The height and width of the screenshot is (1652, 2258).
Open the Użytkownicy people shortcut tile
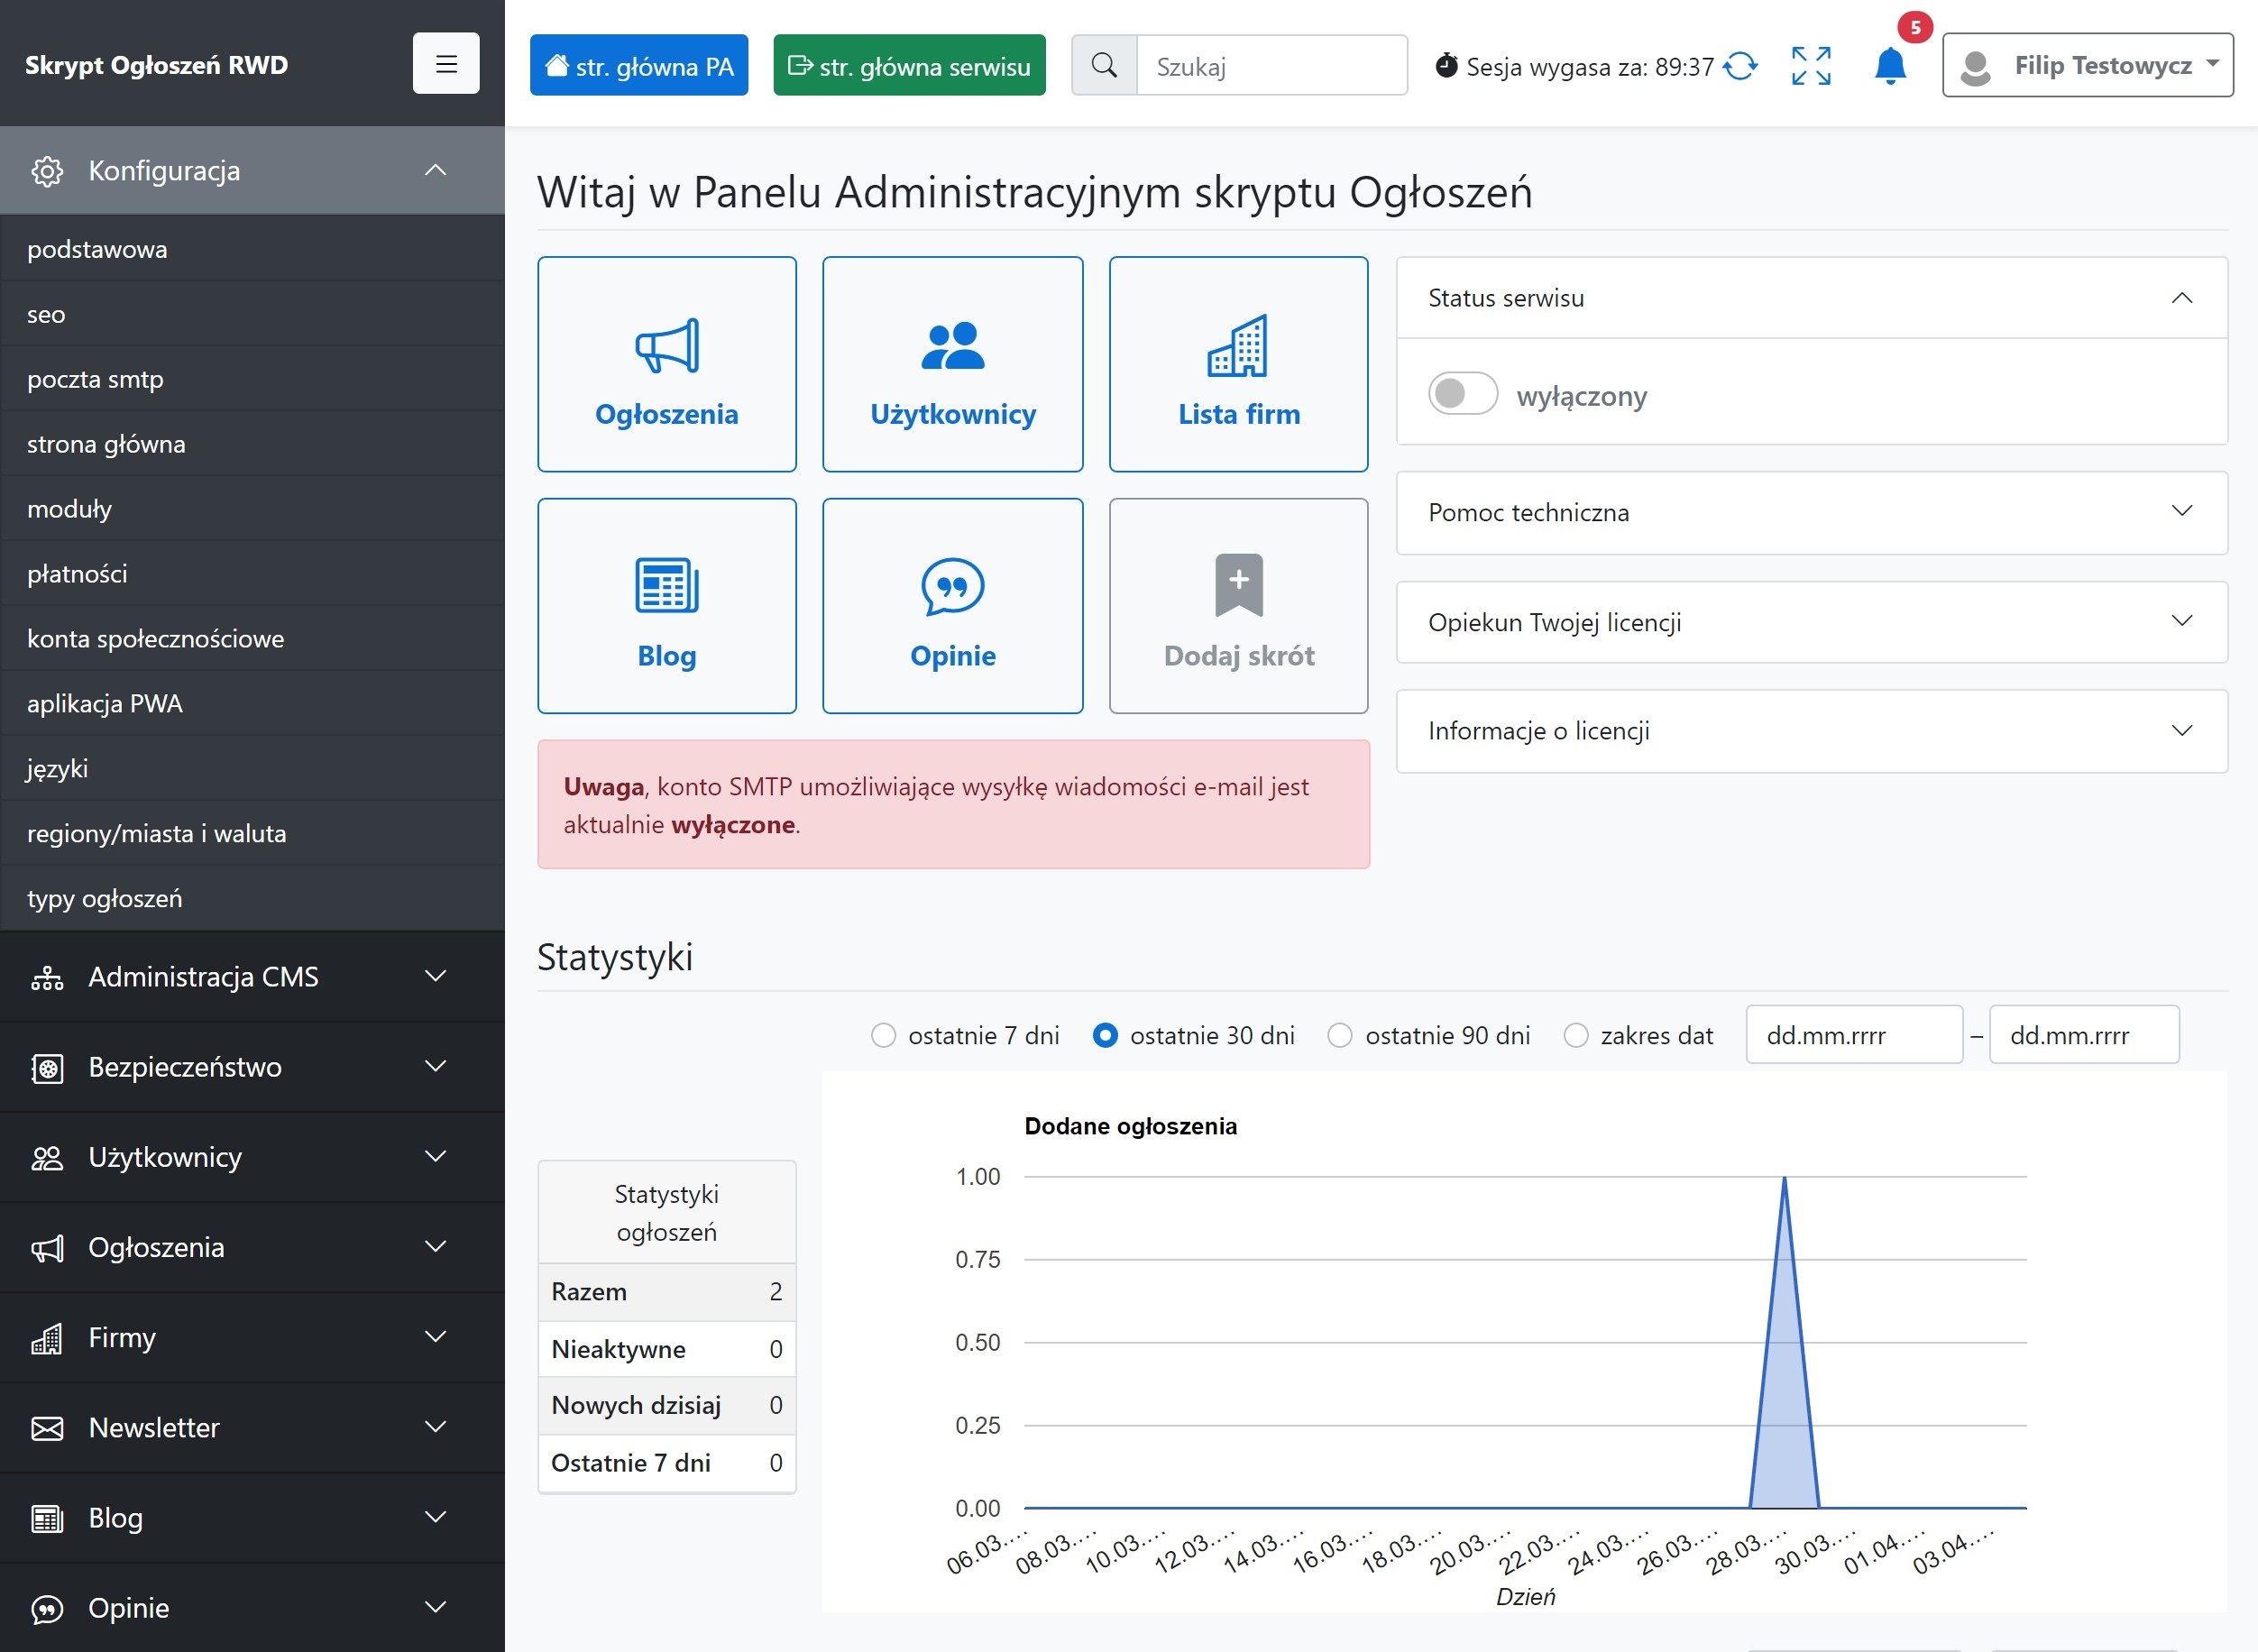952,364
